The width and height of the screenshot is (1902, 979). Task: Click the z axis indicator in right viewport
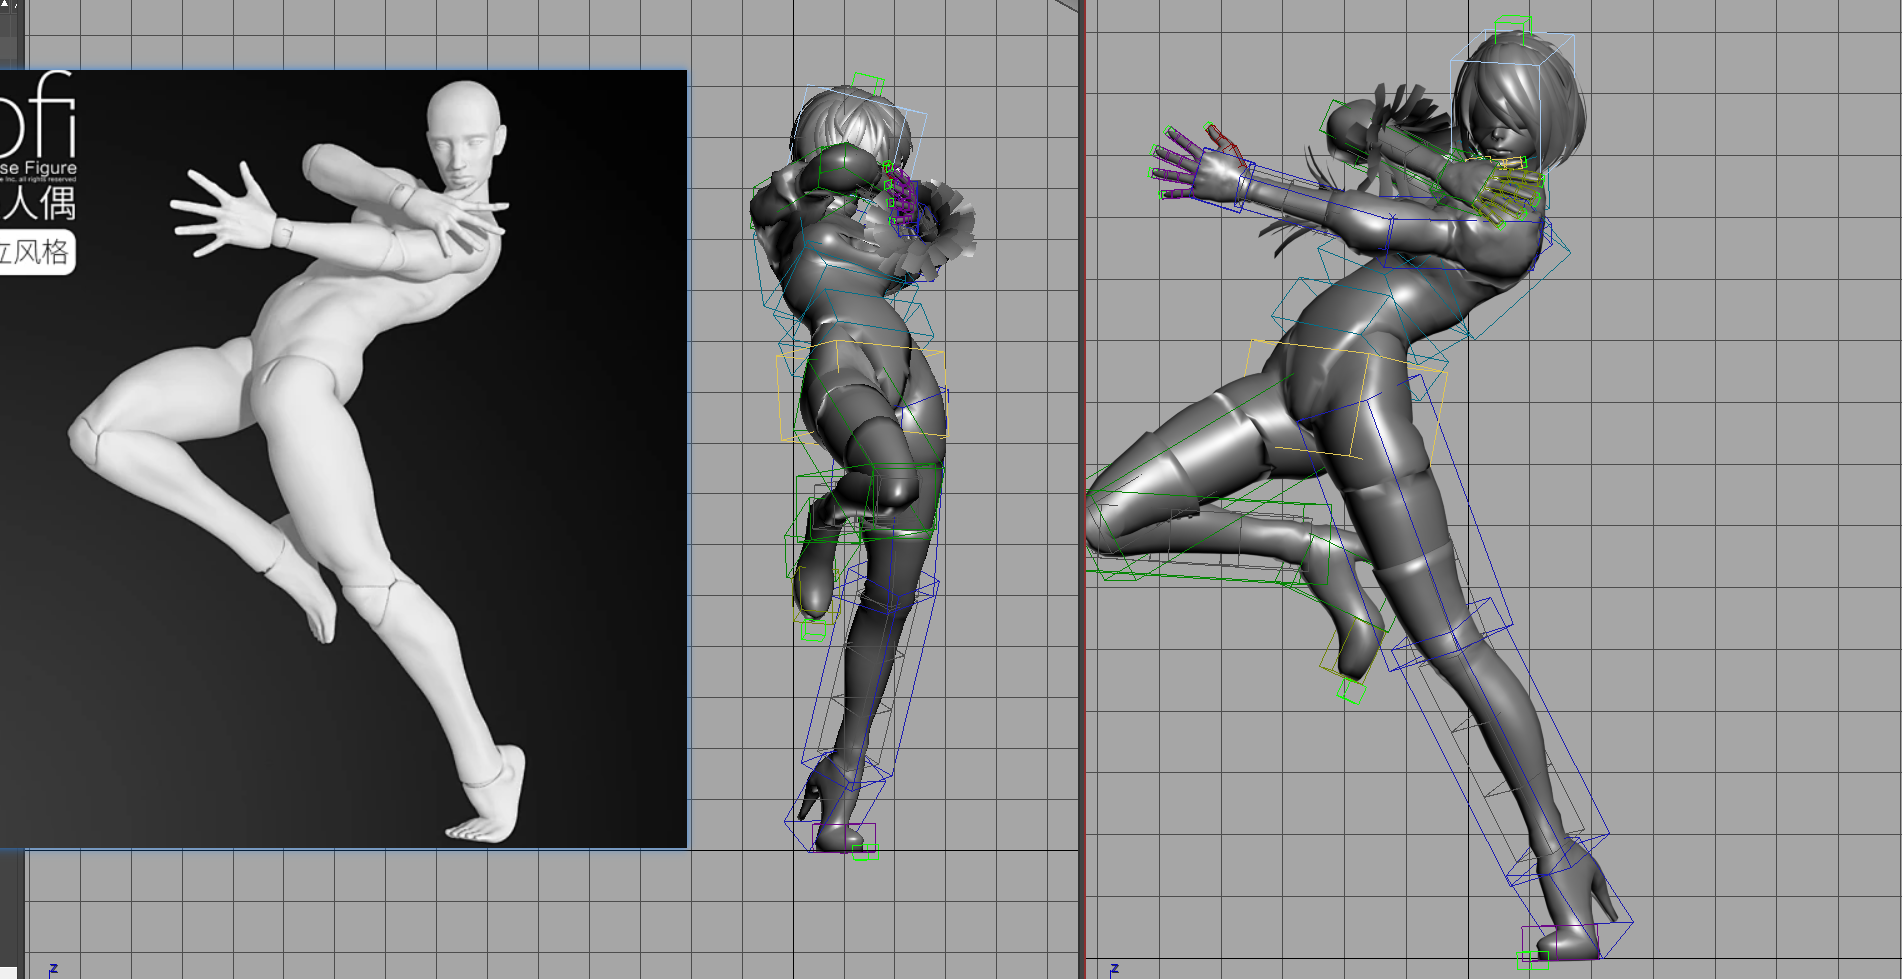pos(1114,969)
